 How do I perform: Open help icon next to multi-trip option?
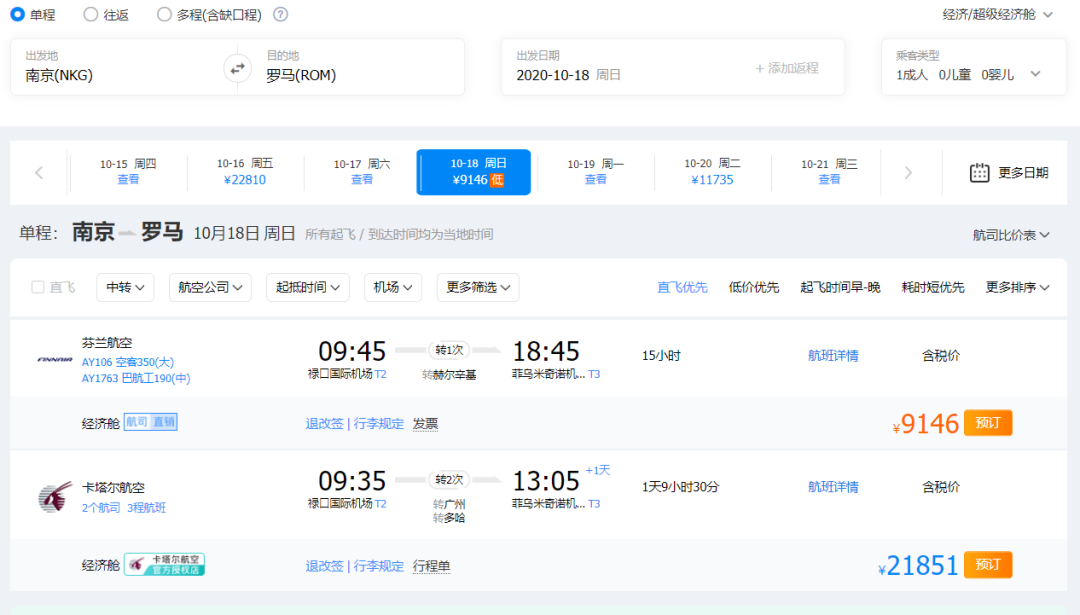(280, 14)
